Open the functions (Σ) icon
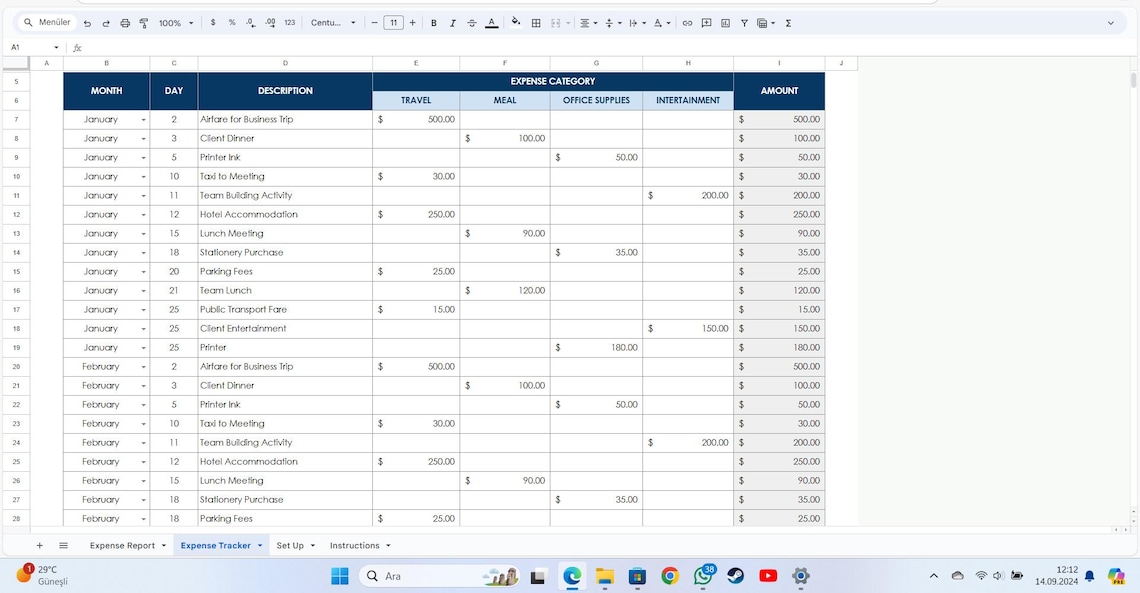 point(788,22)
